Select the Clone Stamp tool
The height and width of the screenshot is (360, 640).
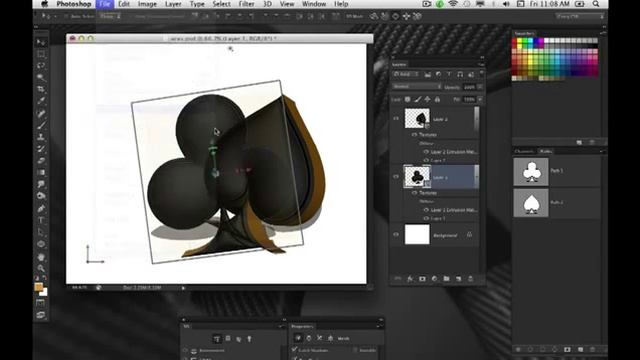41,137
